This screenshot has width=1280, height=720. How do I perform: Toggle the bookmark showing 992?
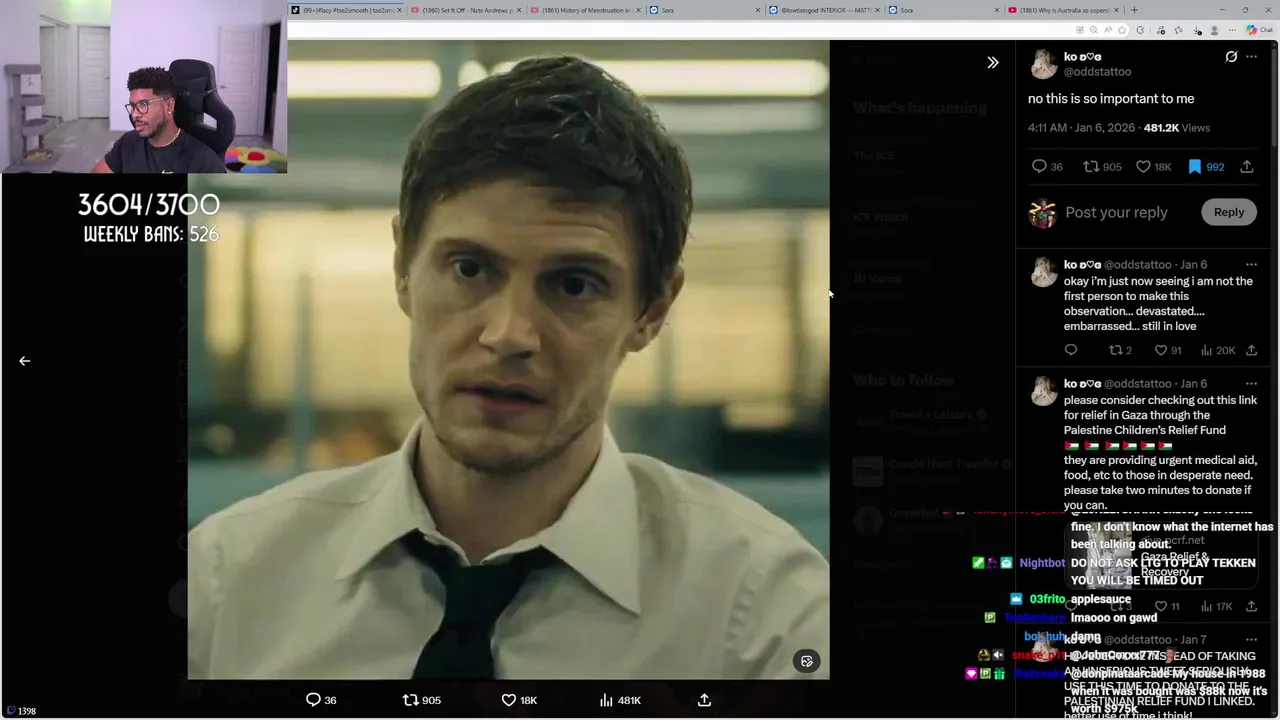coord(1205,167)
